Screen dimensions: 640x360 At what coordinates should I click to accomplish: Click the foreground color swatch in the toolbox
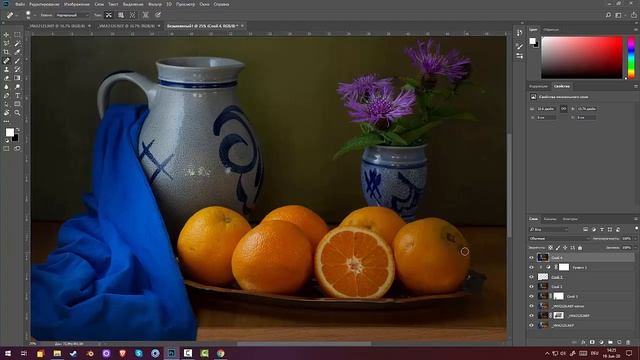[x=9, y=132]
